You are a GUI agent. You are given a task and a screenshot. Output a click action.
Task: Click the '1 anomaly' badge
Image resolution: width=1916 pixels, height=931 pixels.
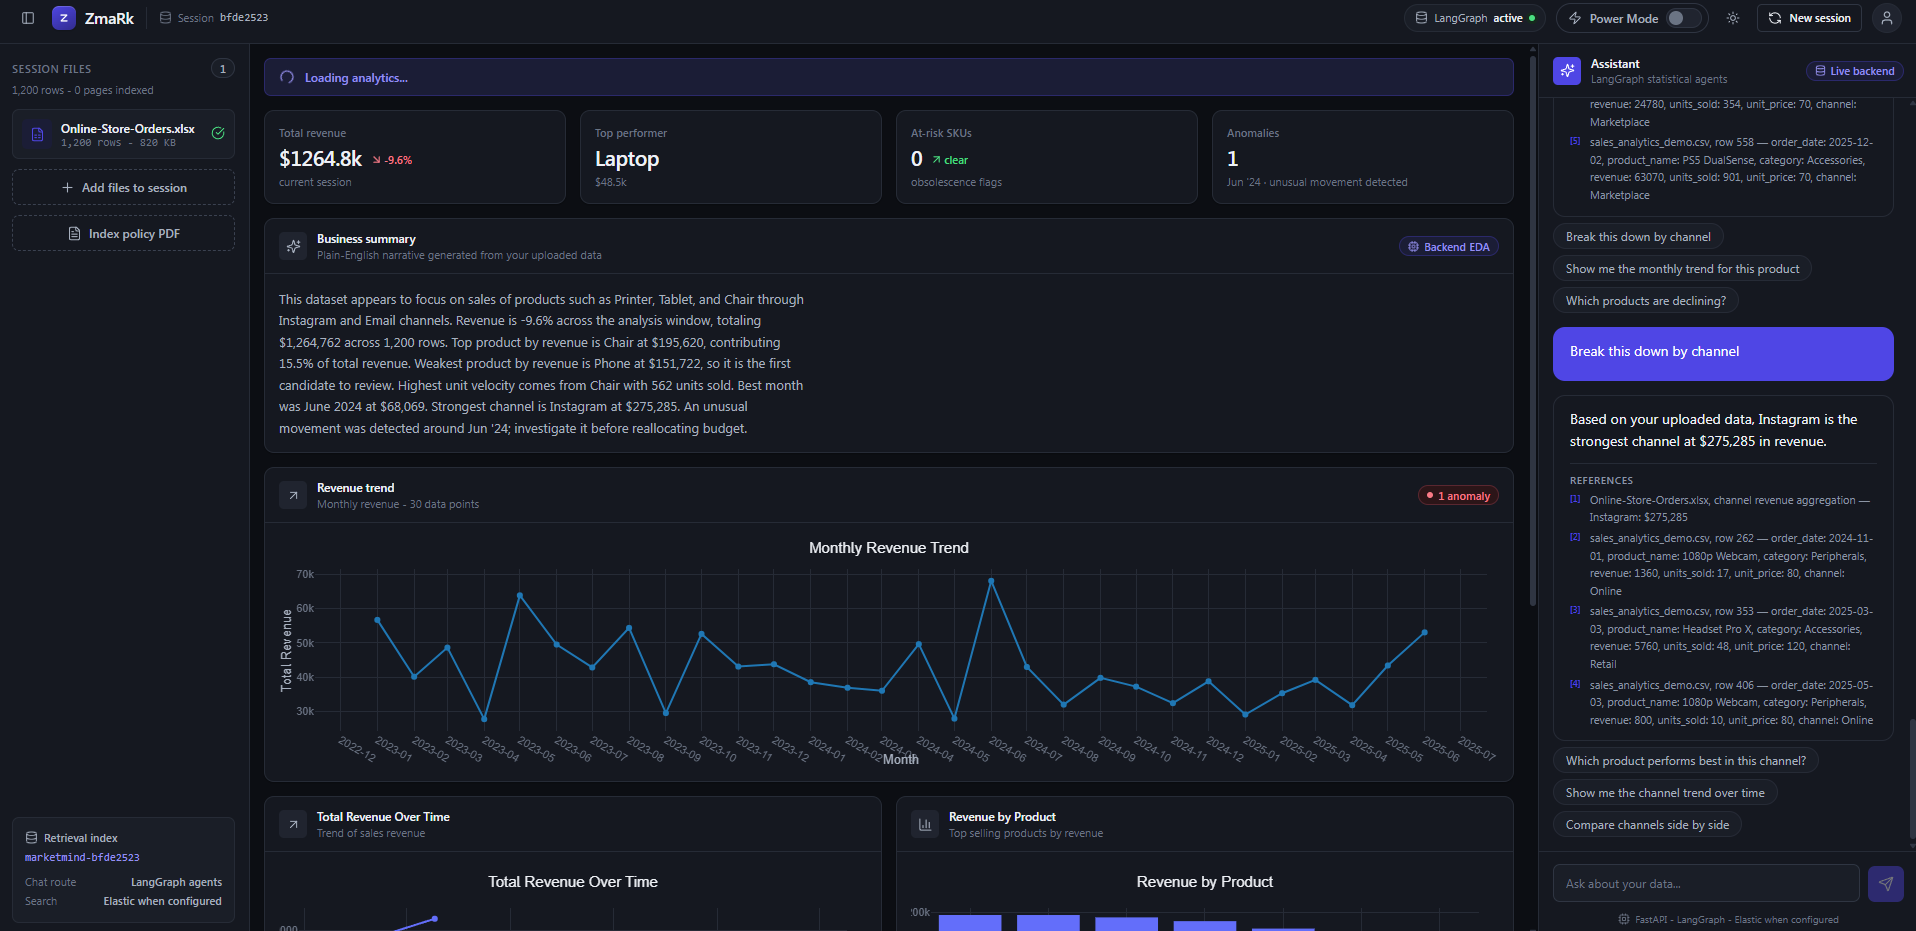point(1458,496)
